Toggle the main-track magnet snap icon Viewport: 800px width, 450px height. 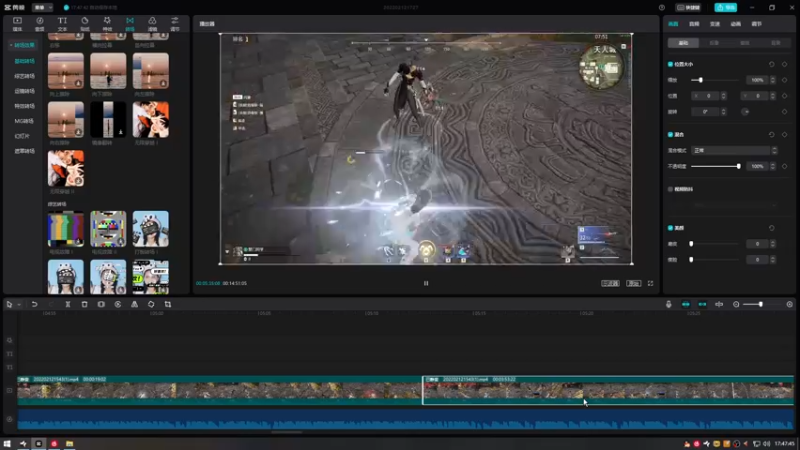point(686,304)
